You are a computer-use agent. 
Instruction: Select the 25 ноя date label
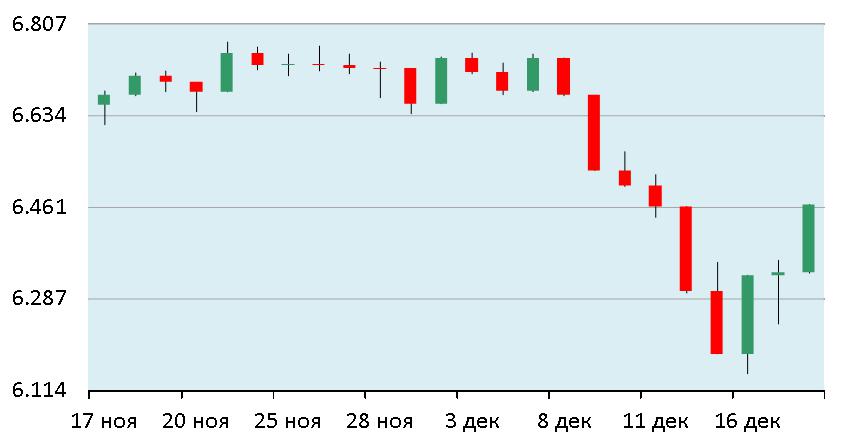[288, 419]
